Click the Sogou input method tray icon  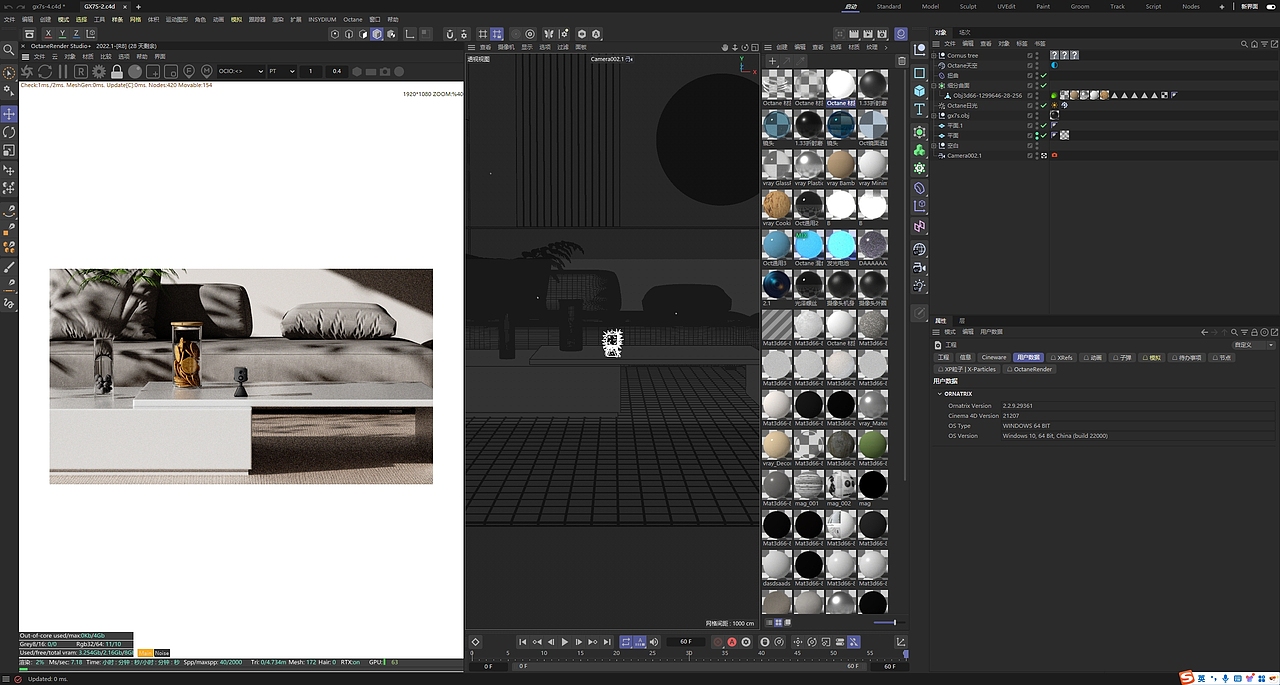(1186, 679)
